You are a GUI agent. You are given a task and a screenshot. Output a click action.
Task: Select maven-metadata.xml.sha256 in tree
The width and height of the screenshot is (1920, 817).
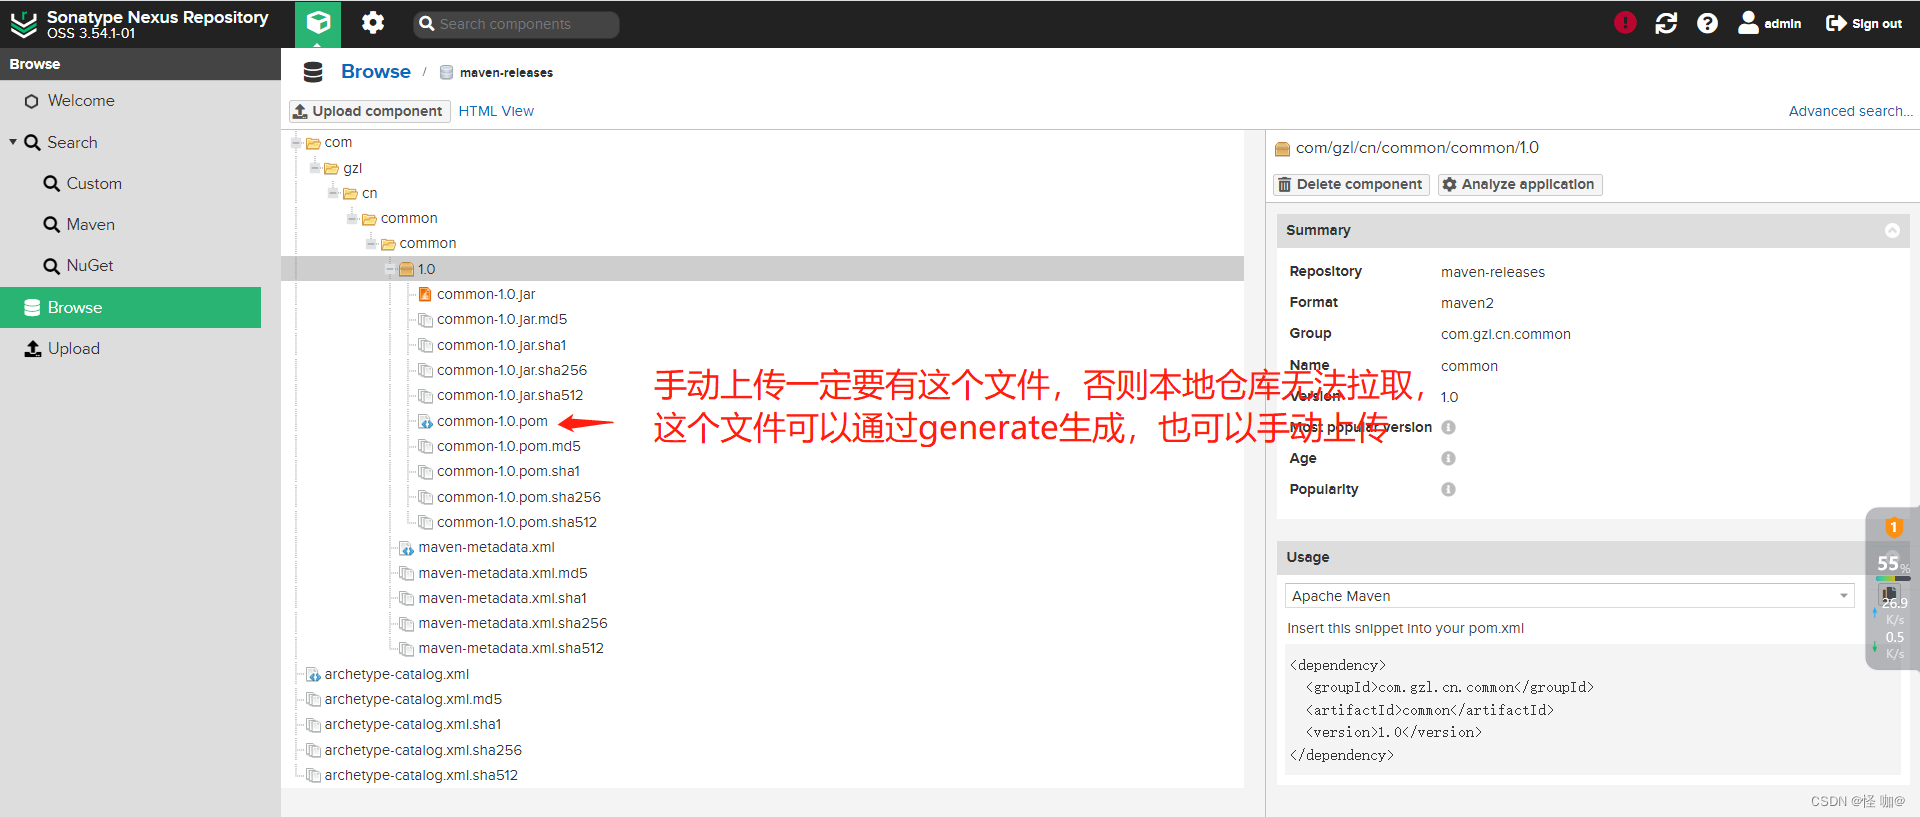[512, 623]
